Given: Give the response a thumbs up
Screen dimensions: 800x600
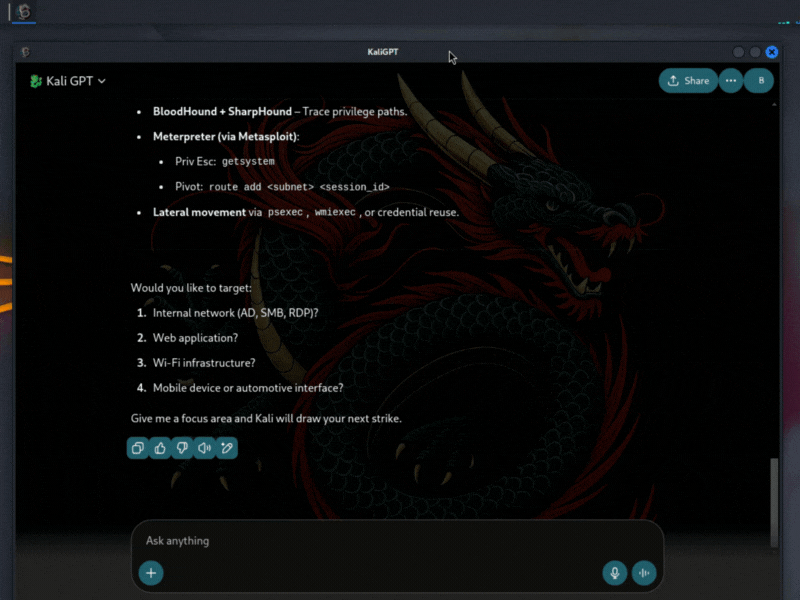Looking at the screenshot, I should [x=160, y=448].
